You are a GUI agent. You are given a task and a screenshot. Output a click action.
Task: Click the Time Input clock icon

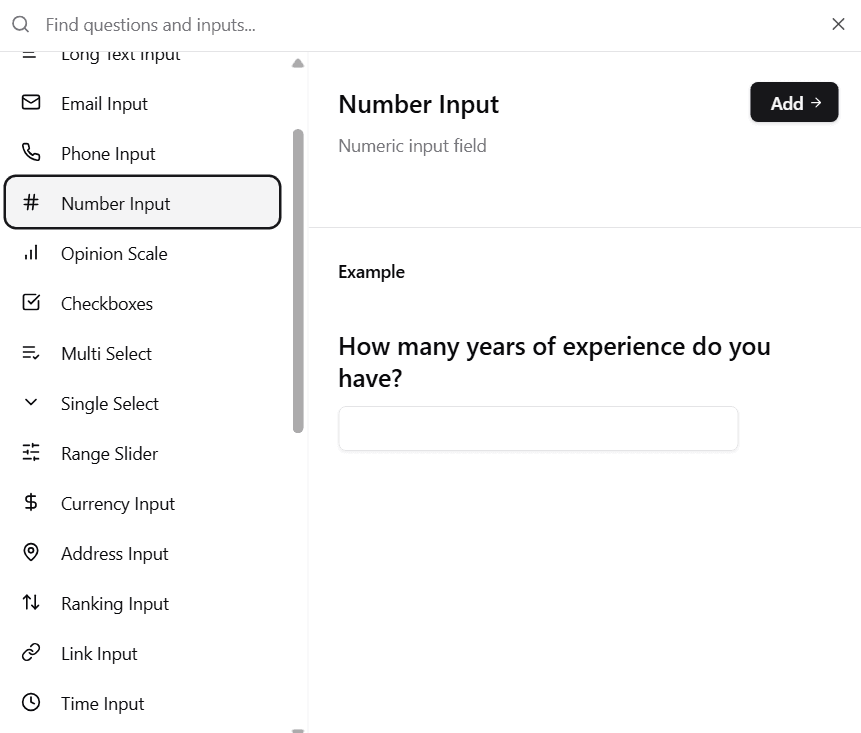(x=30, y=703)
